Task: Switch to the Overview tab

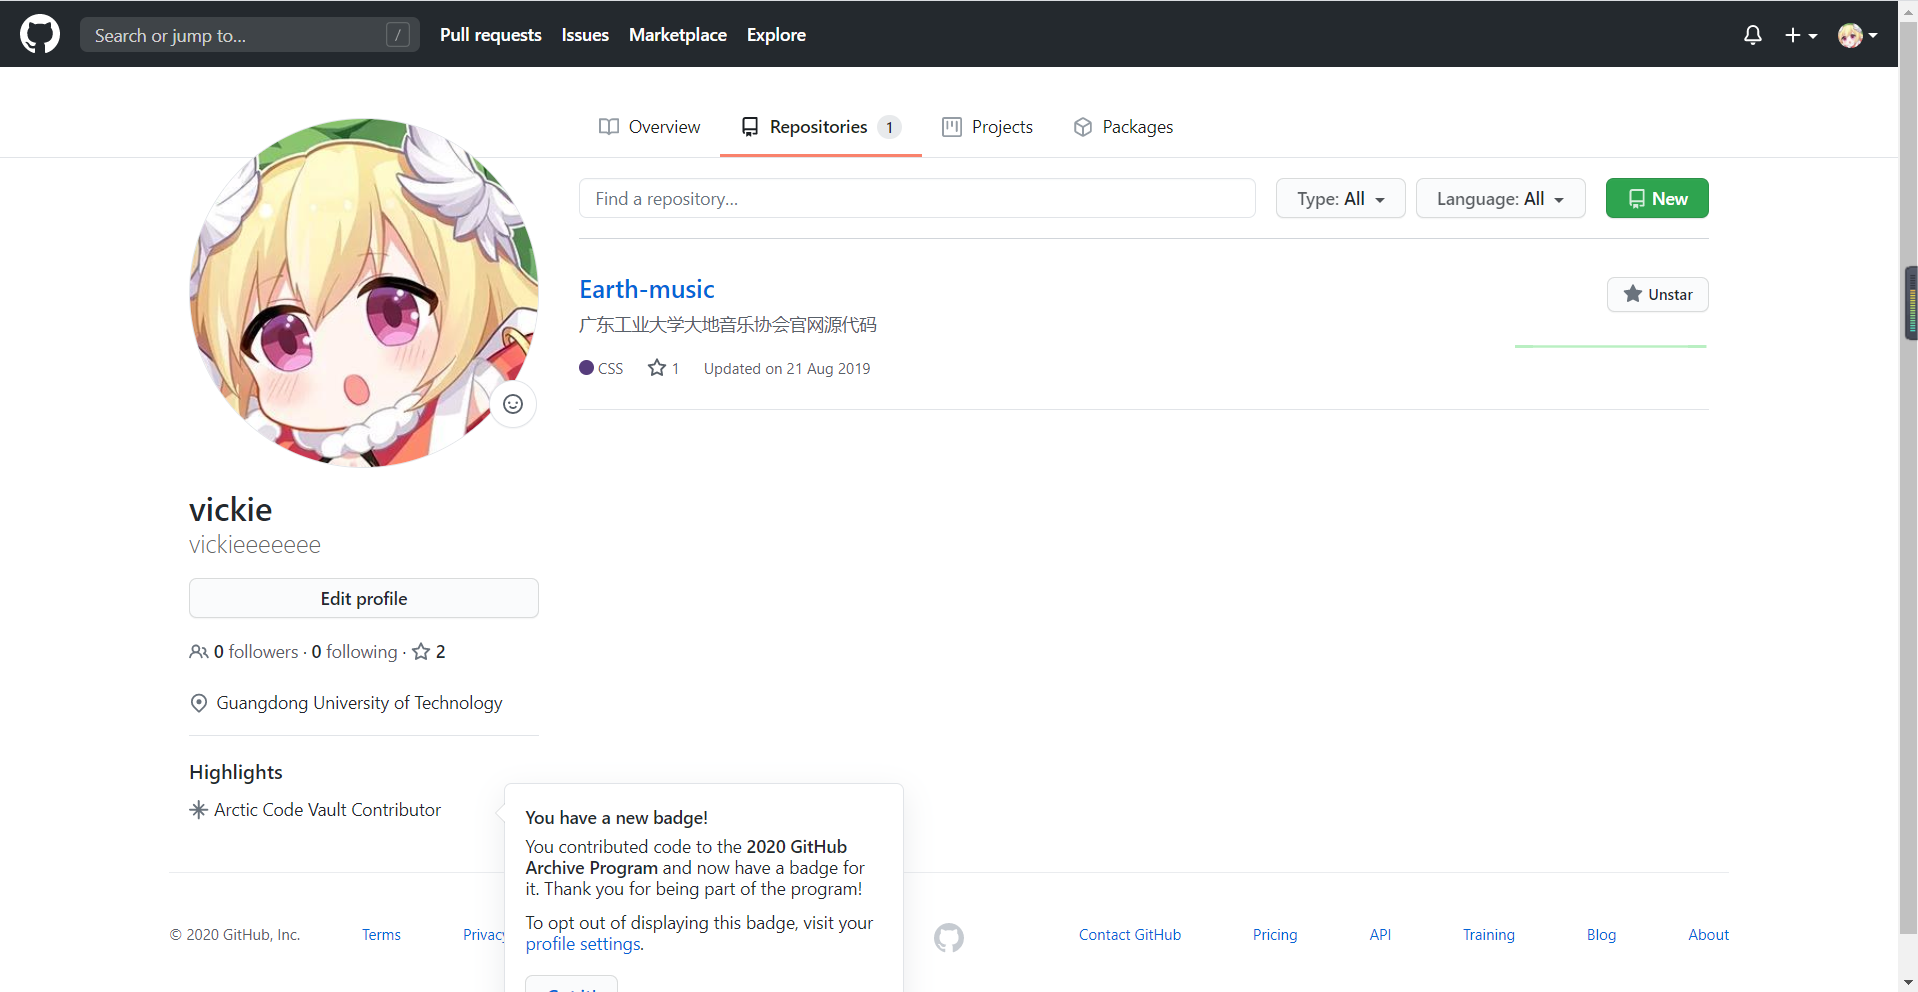Action: click(x=650, y=127)
